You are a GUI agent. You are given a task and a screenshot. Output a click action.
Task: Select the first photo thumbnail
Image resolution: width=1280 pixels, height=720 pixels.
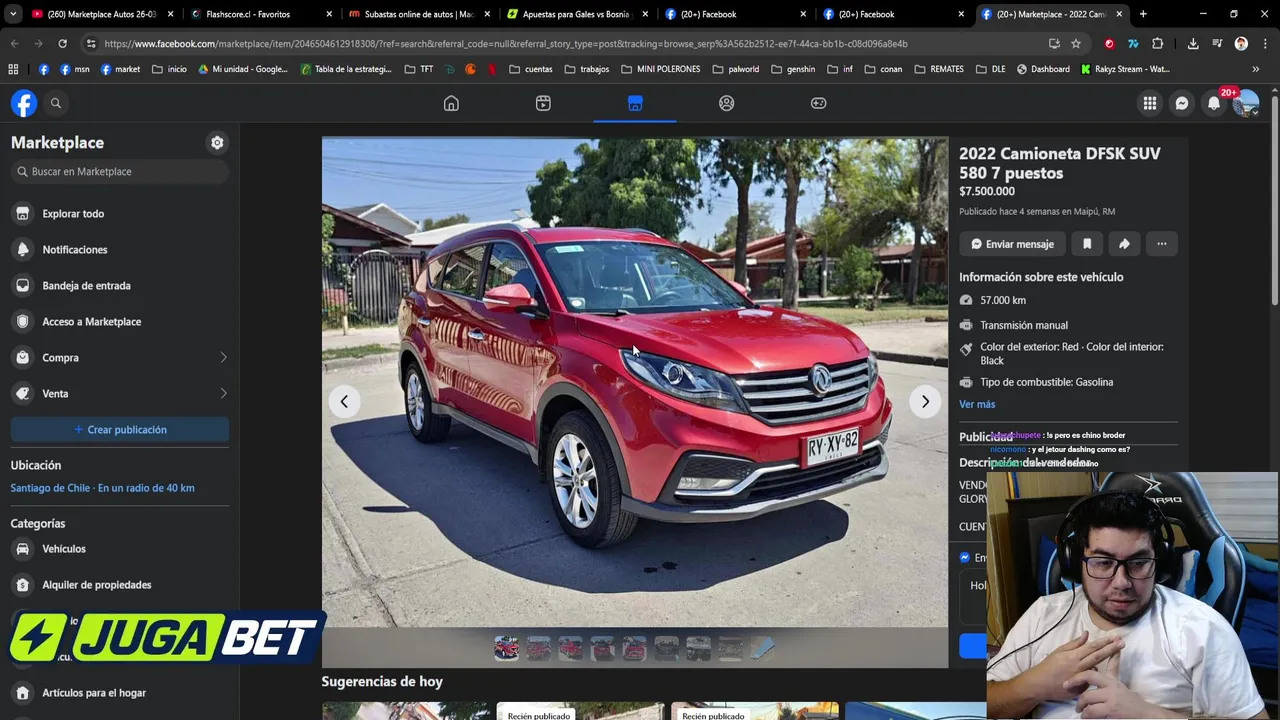click(507, 648)
